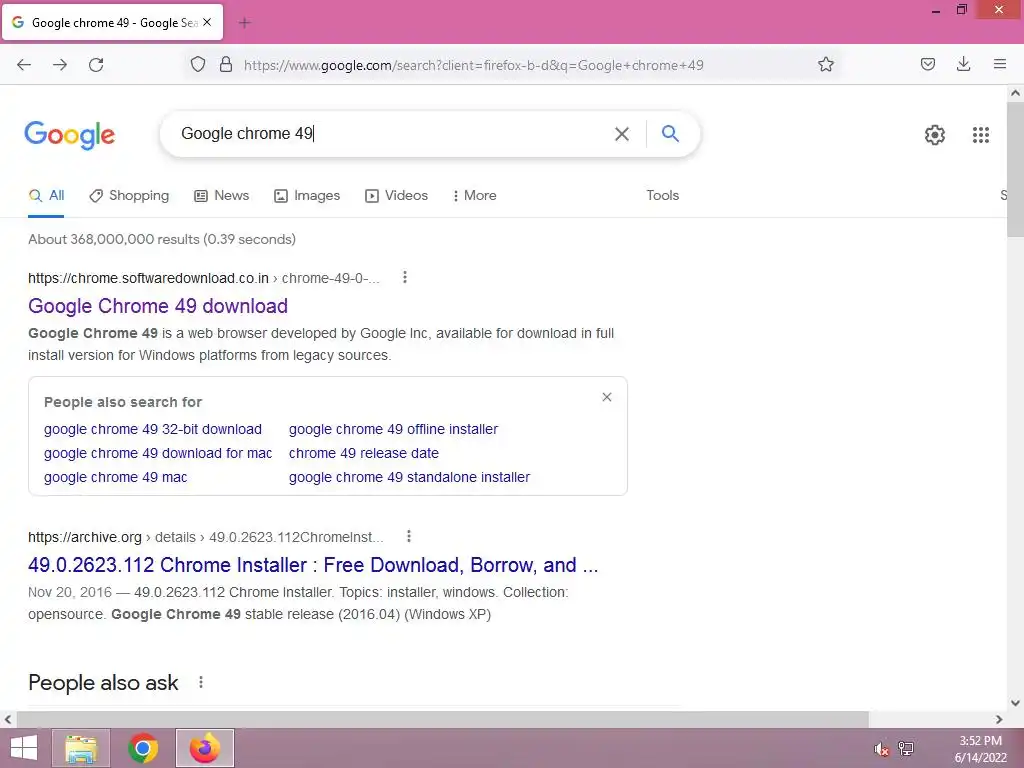Click the magnifier search button
This screenshot has height=768, width=1024.
[670, 133]
